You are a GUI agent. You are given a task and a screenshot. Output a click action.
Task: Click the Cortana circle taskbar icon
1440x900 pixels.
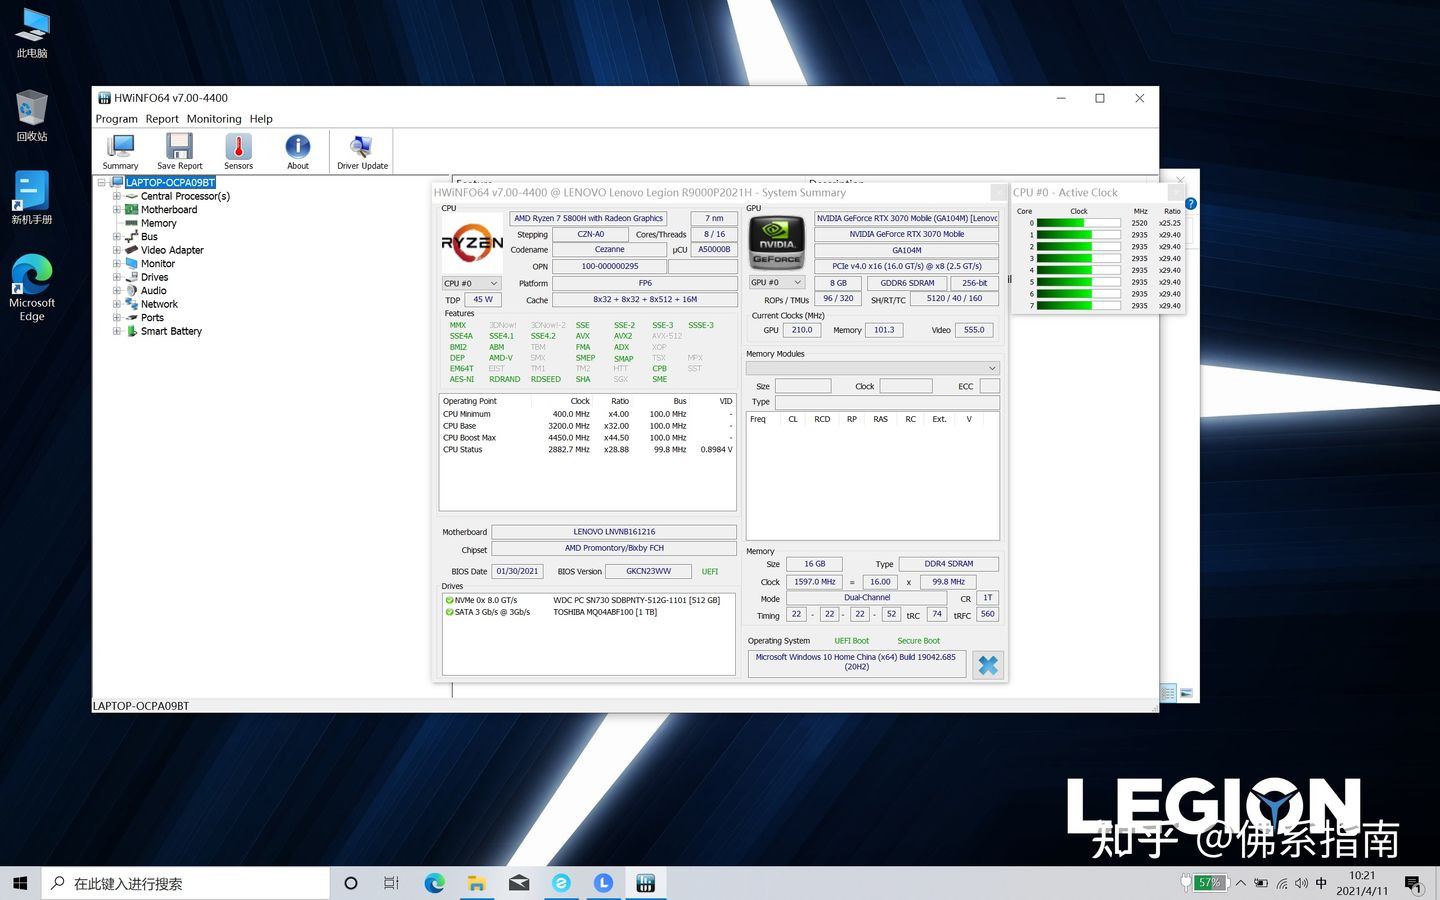tap(350, 883)
